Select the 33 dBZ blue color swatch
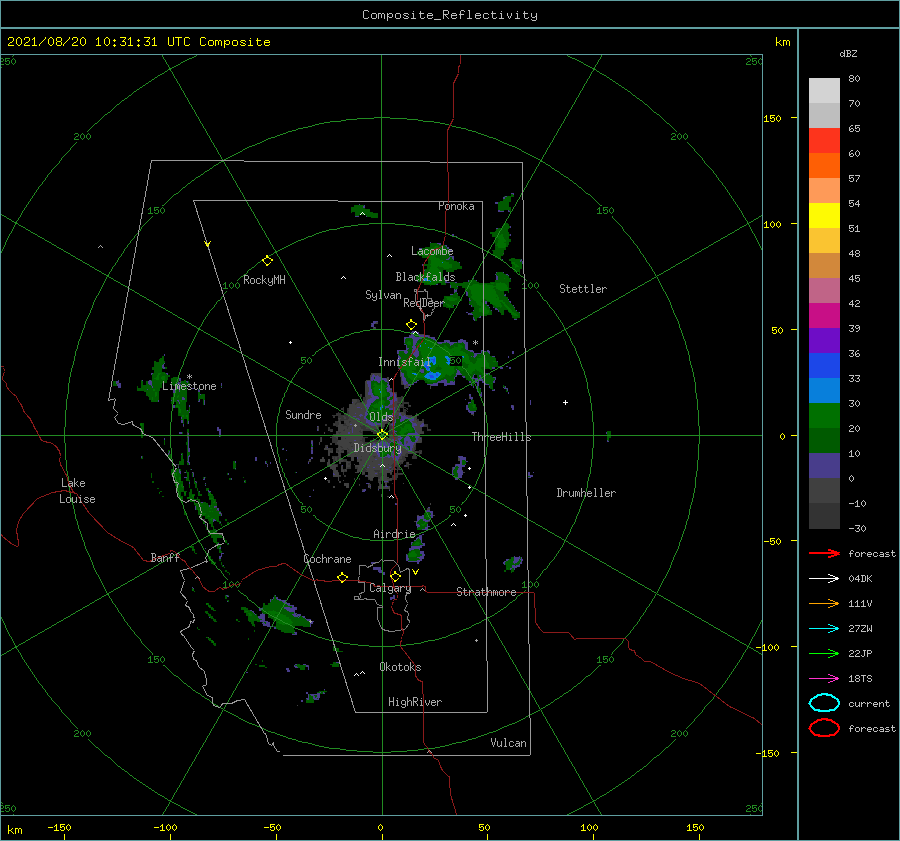The width and height of the screenshot is (900, 841). click(824, 365)
